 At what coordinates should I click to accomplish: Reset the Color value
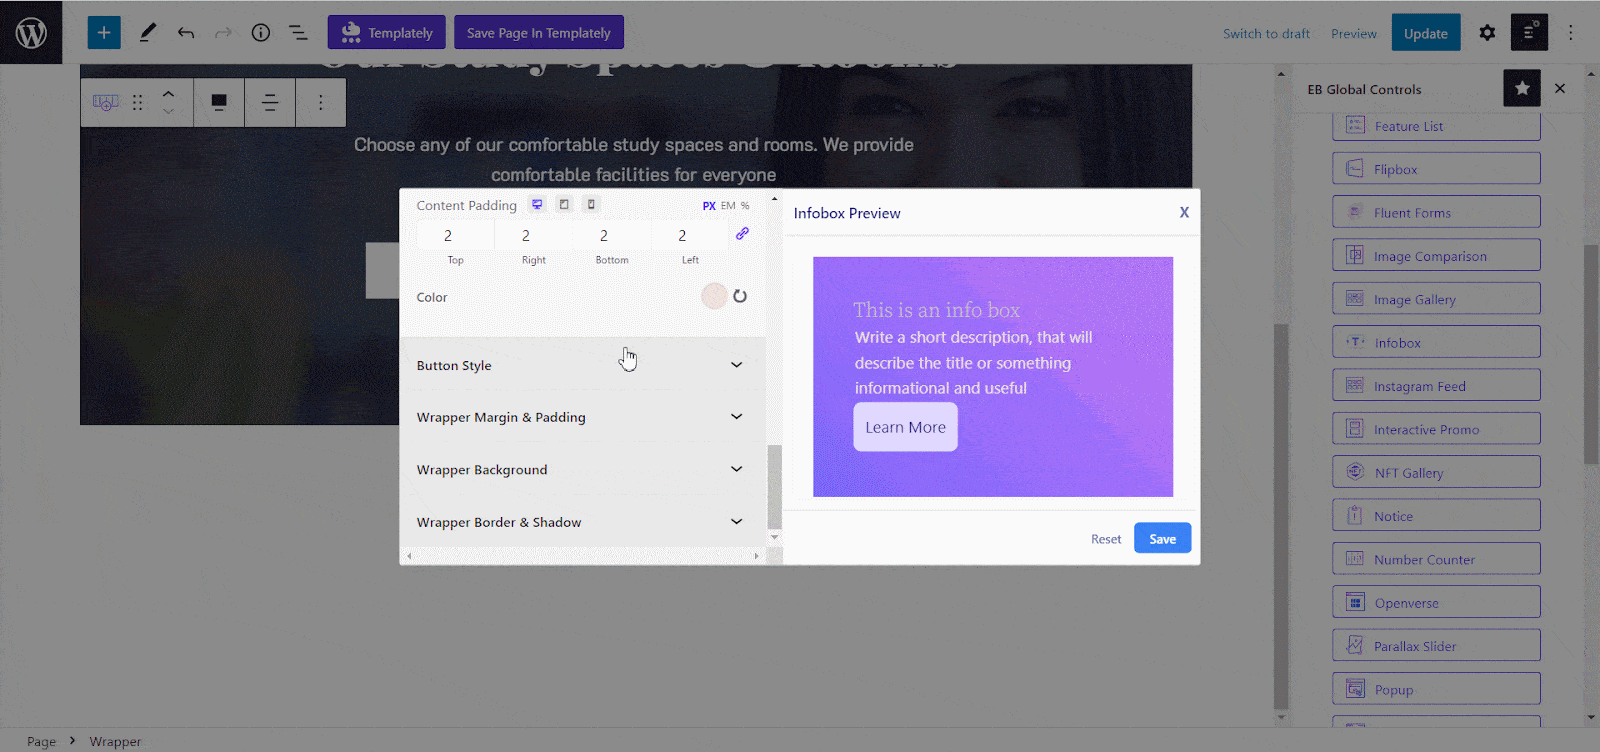[x=740, y=296]
